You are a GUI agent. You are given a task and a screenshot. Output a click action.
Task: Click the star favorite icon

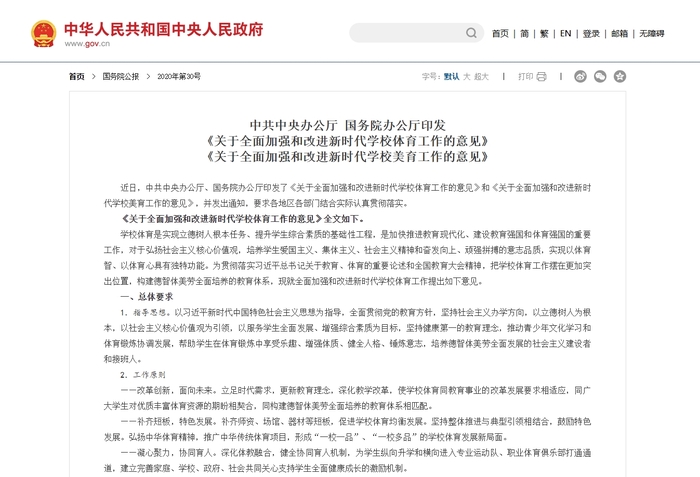click(620, 77)
